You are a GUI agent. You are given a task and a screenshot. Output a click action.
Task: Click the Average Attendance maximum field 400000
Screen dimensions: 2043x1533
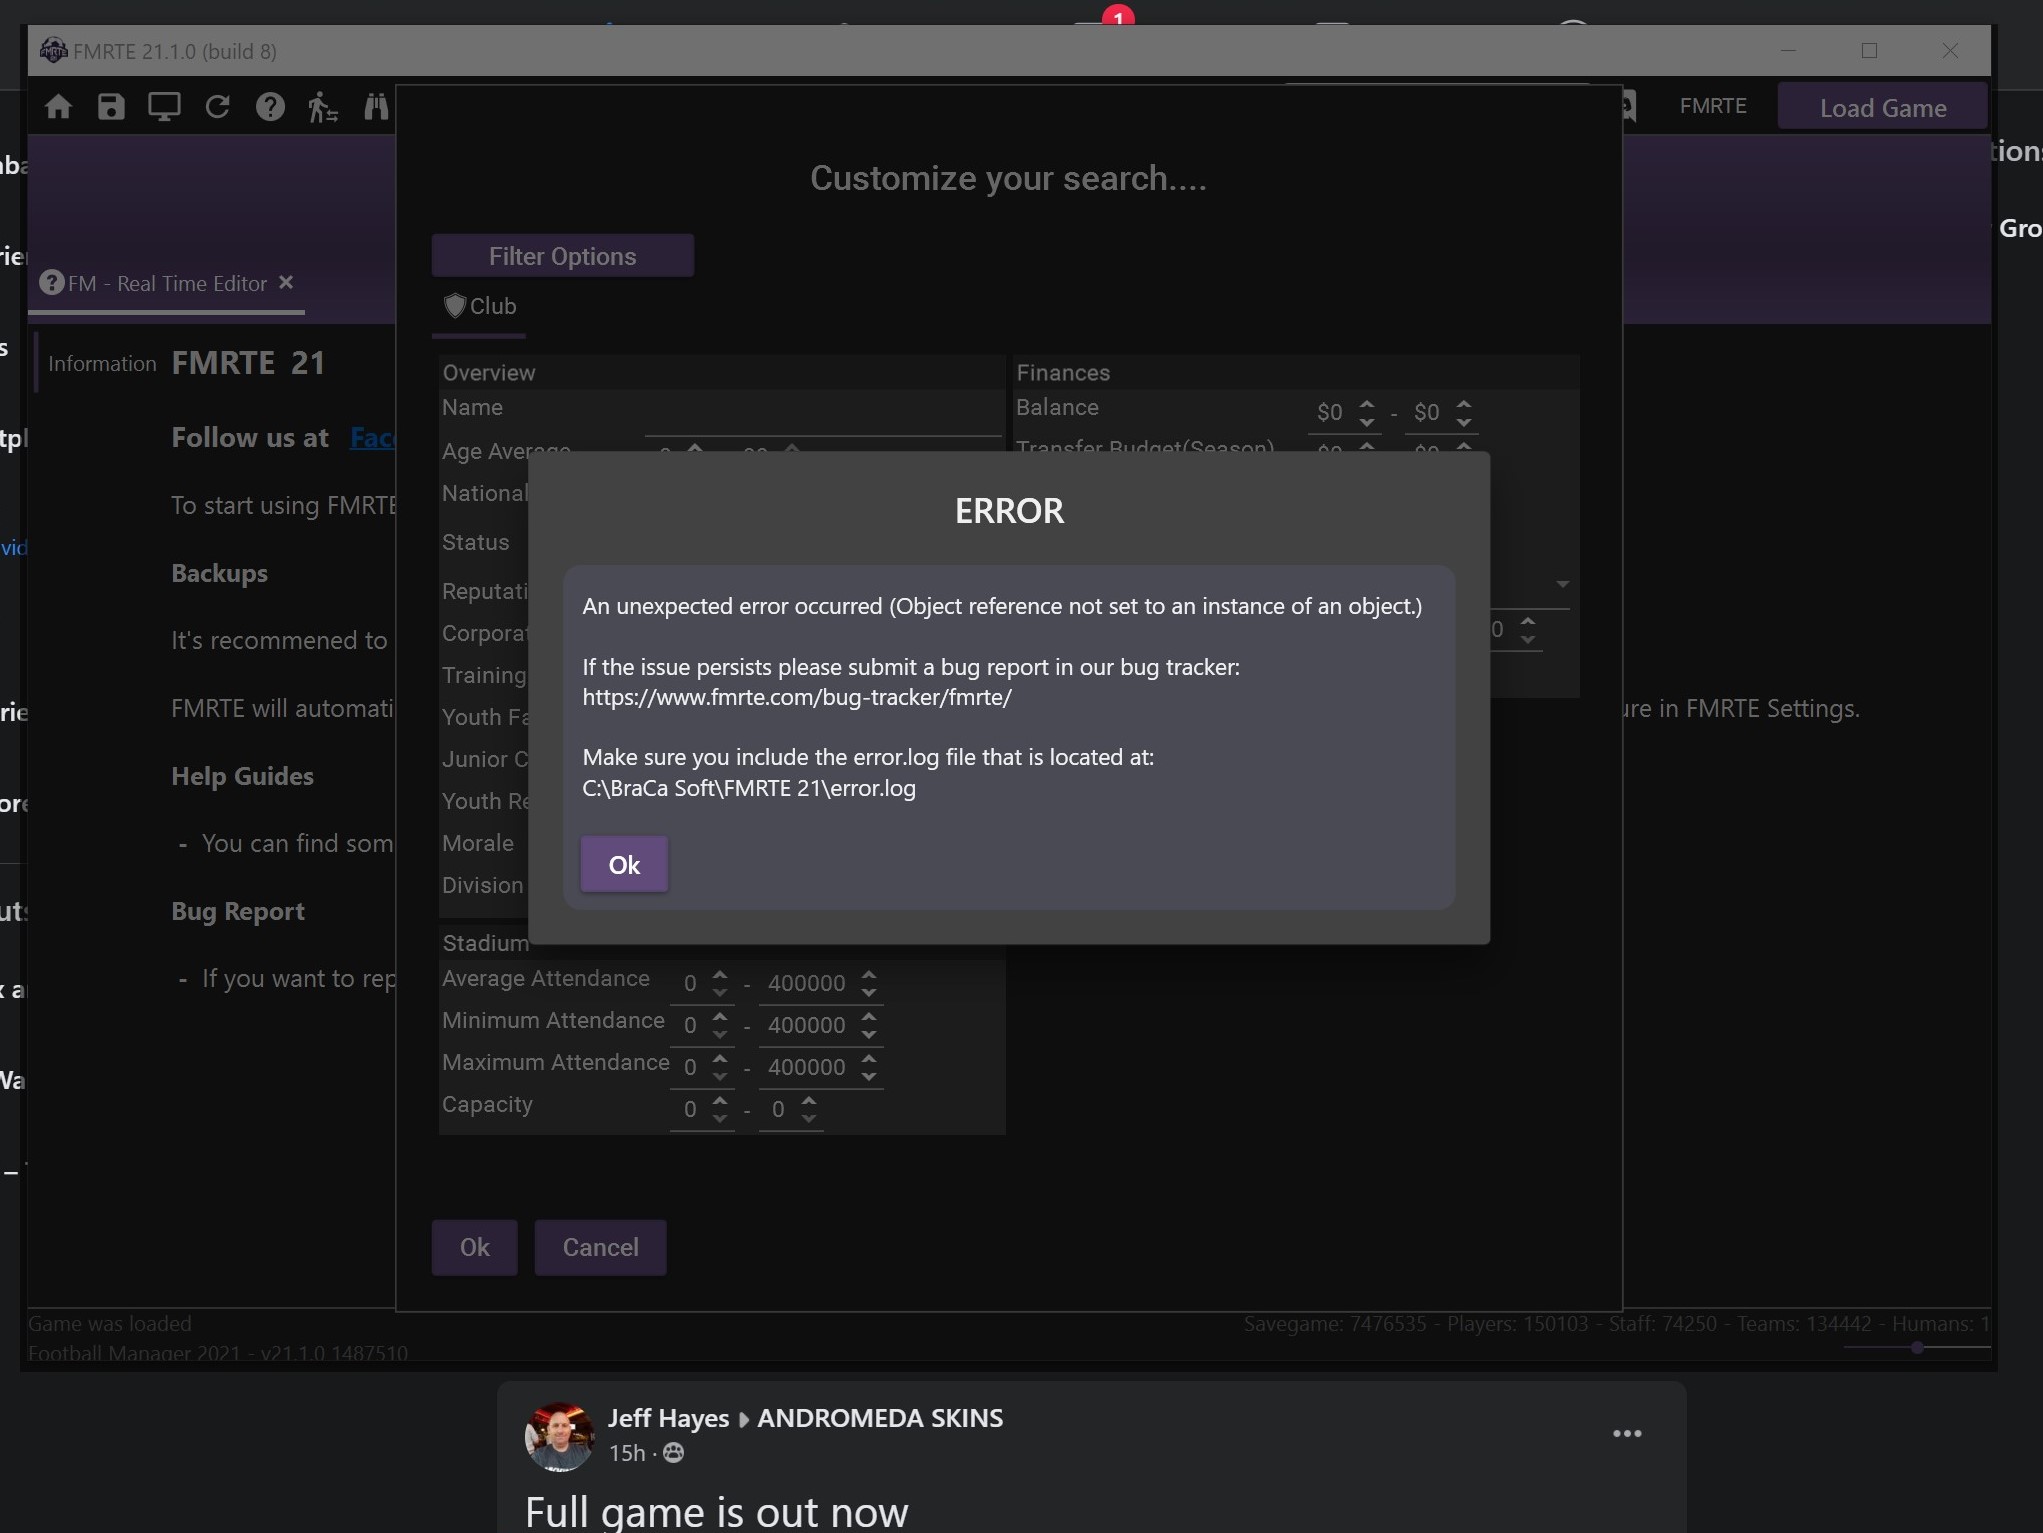click(807, 984)
